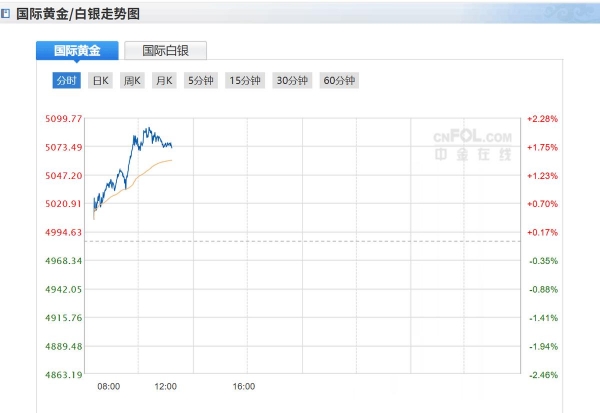The width and height of the screenshot is (600, 413).
Task: Open the 国际白银 tab
Action: [x=165, y=50]
